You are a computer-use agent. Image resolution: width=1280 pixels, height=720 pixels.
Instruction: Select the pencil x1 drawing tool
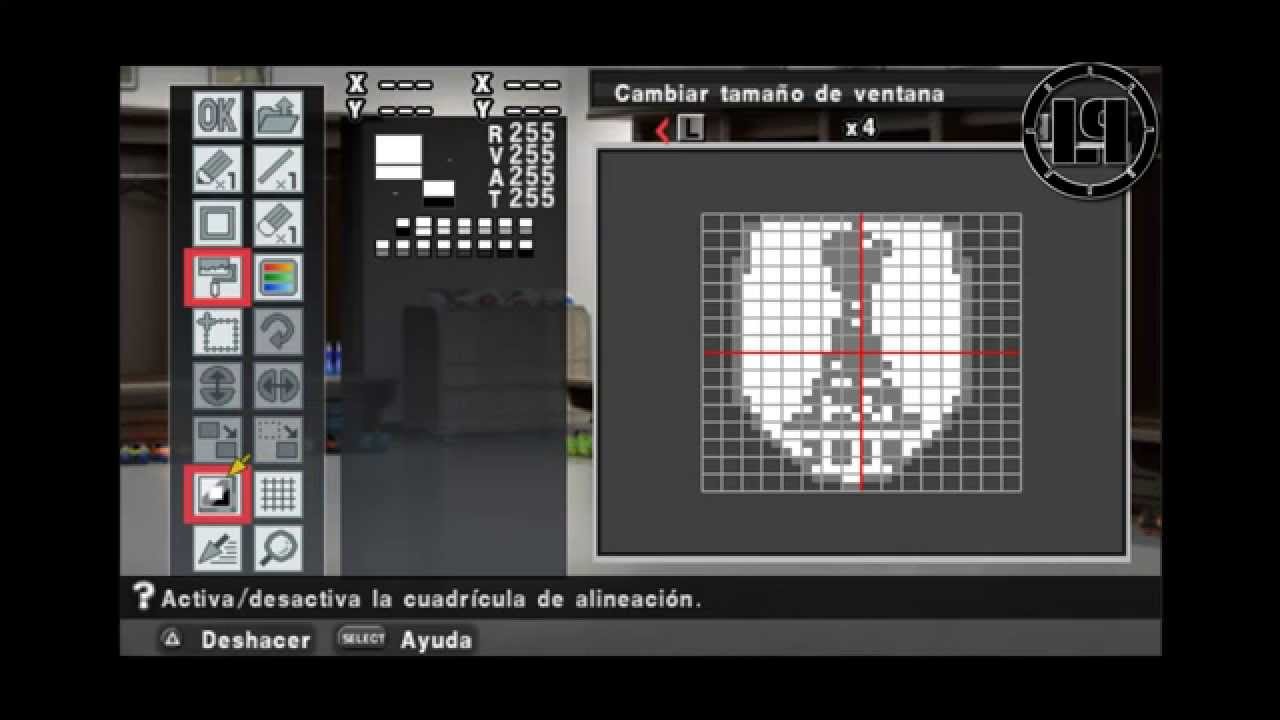(217, 169)
